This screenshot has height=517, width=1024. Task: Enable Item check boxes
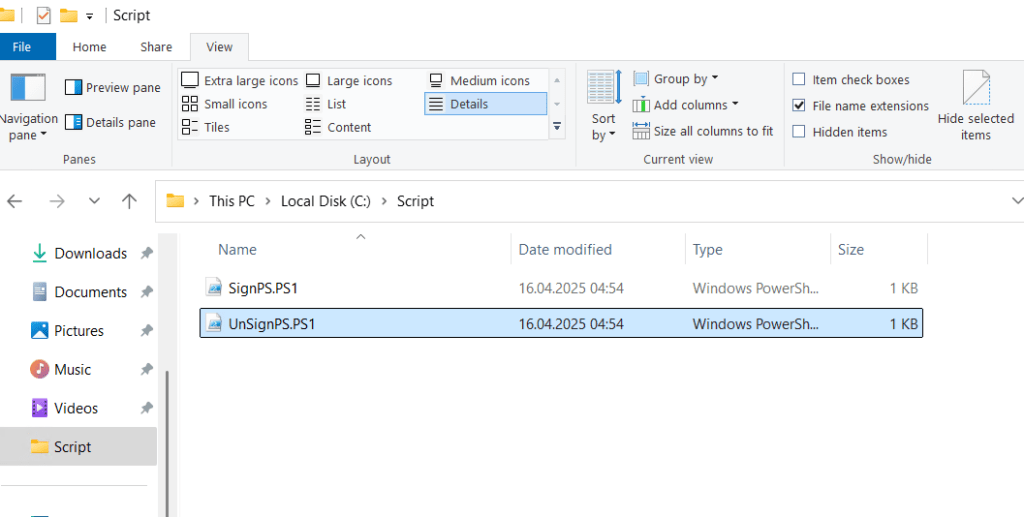coord(799,80)
